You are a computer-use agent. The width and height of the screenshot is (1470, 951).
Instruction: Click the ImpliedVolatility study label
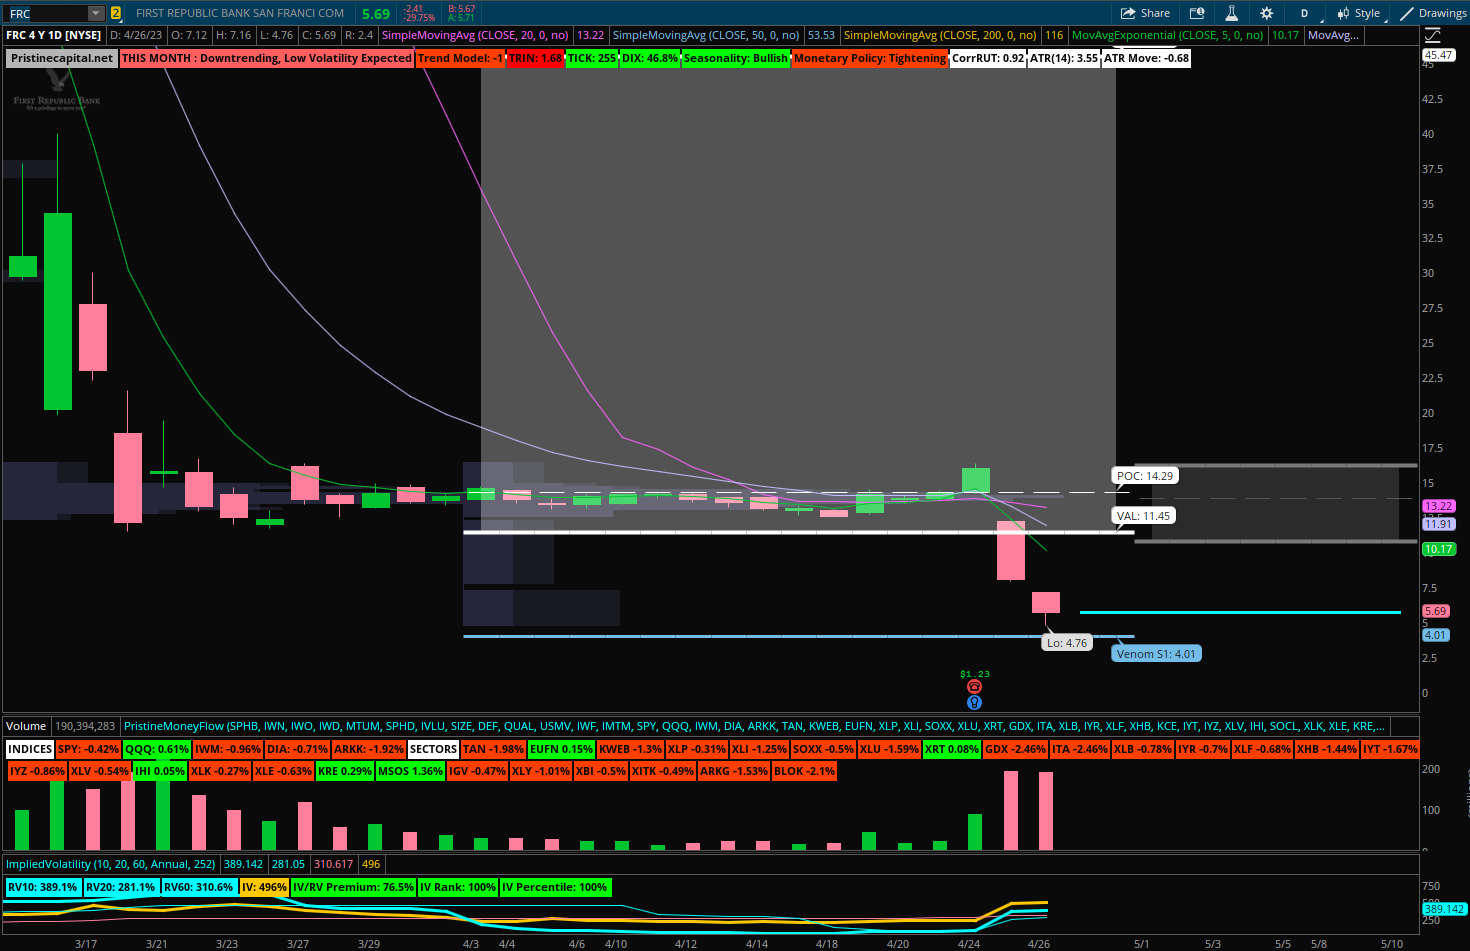point(111,864)
